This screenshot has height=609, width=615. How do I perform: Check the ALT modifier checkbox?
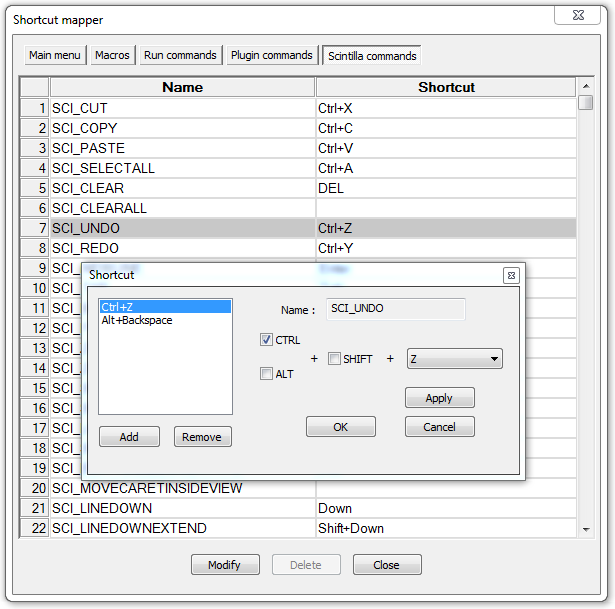267,374
